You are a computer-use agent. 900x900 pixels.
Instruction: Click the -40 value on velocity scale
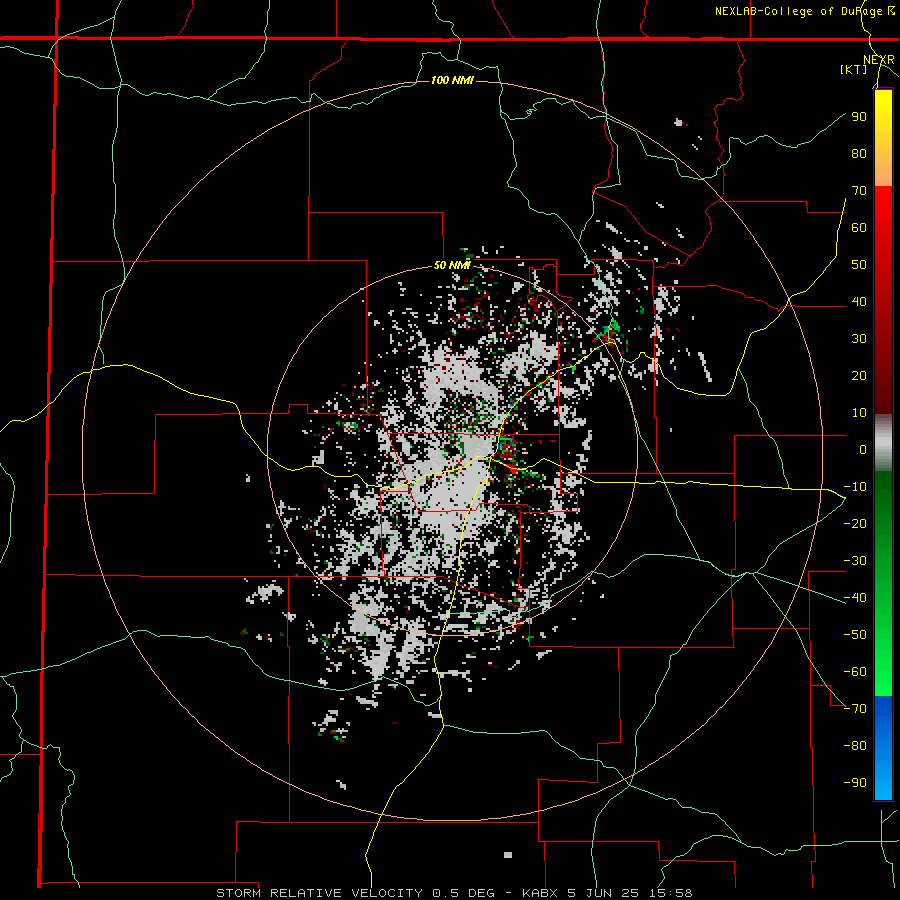tap(855, 598)
